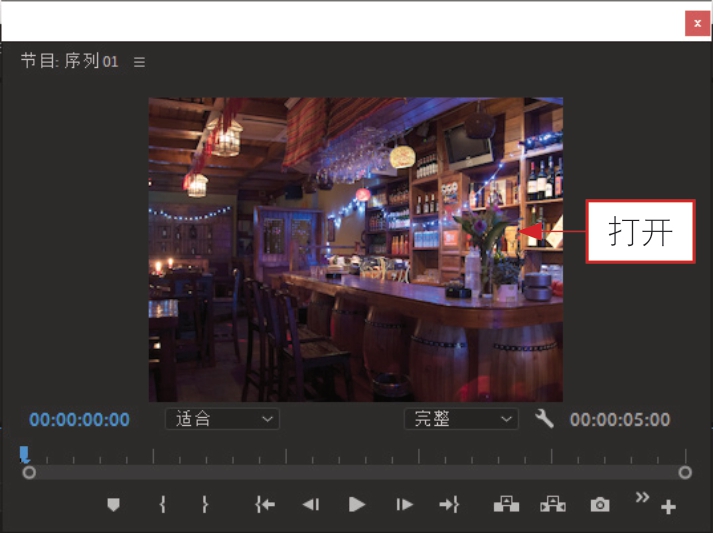Click the Extract button icon
This screenshot has width=714, height=533.
click(553, 504)
